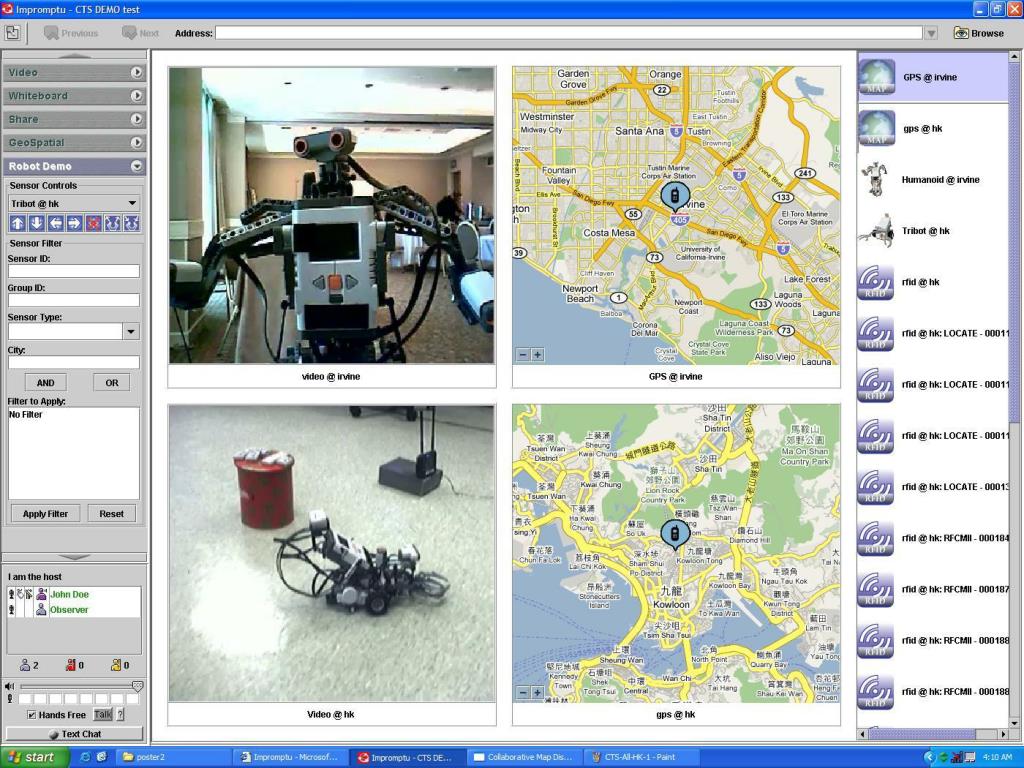Select the Humanoid @ irvine robot icon
This screenshot has height=768, width=1024.
pos(876,180)
